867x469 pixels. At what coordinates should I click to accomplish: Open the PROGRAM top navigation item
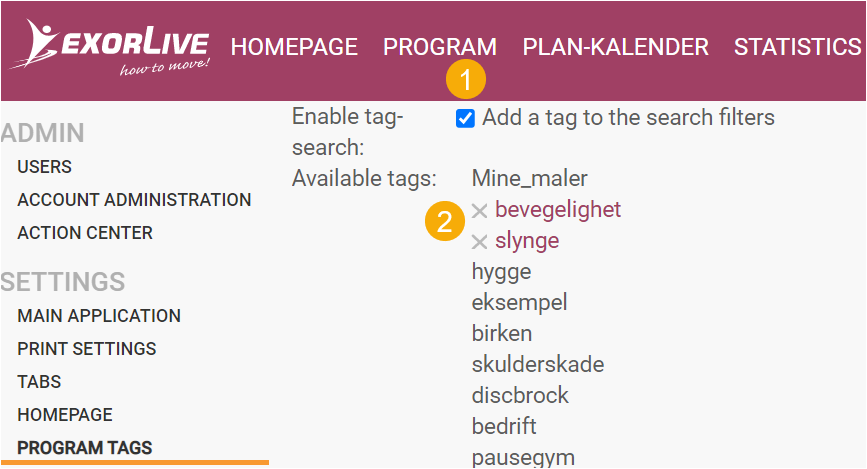tap(440, 47)
